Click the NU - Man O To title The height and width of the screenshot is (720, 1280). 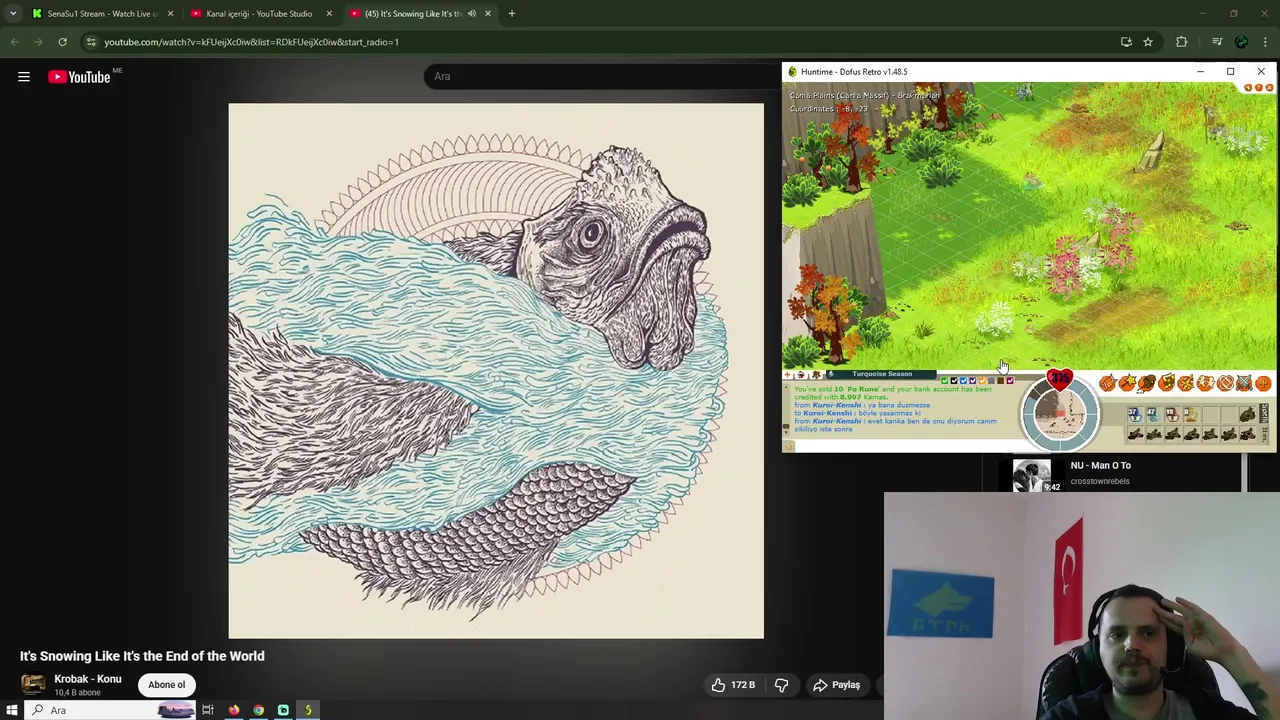1101,465
